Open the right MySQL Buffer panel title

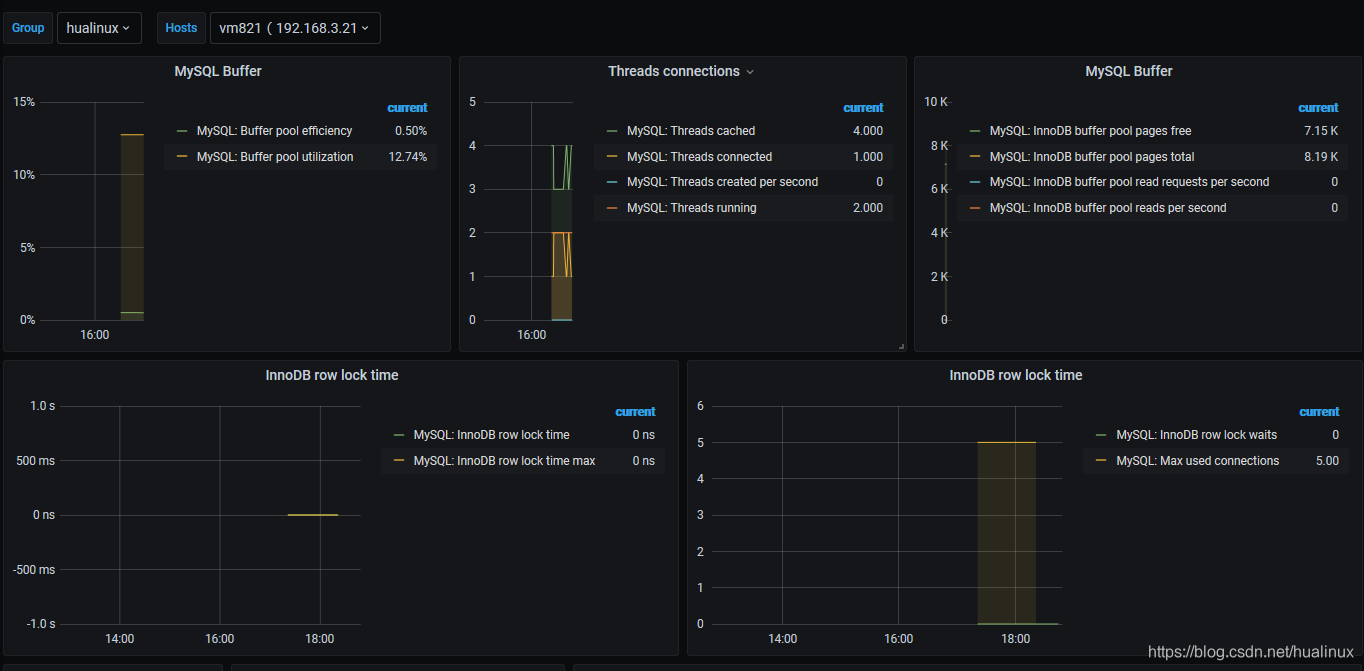tap(1129, 71)
